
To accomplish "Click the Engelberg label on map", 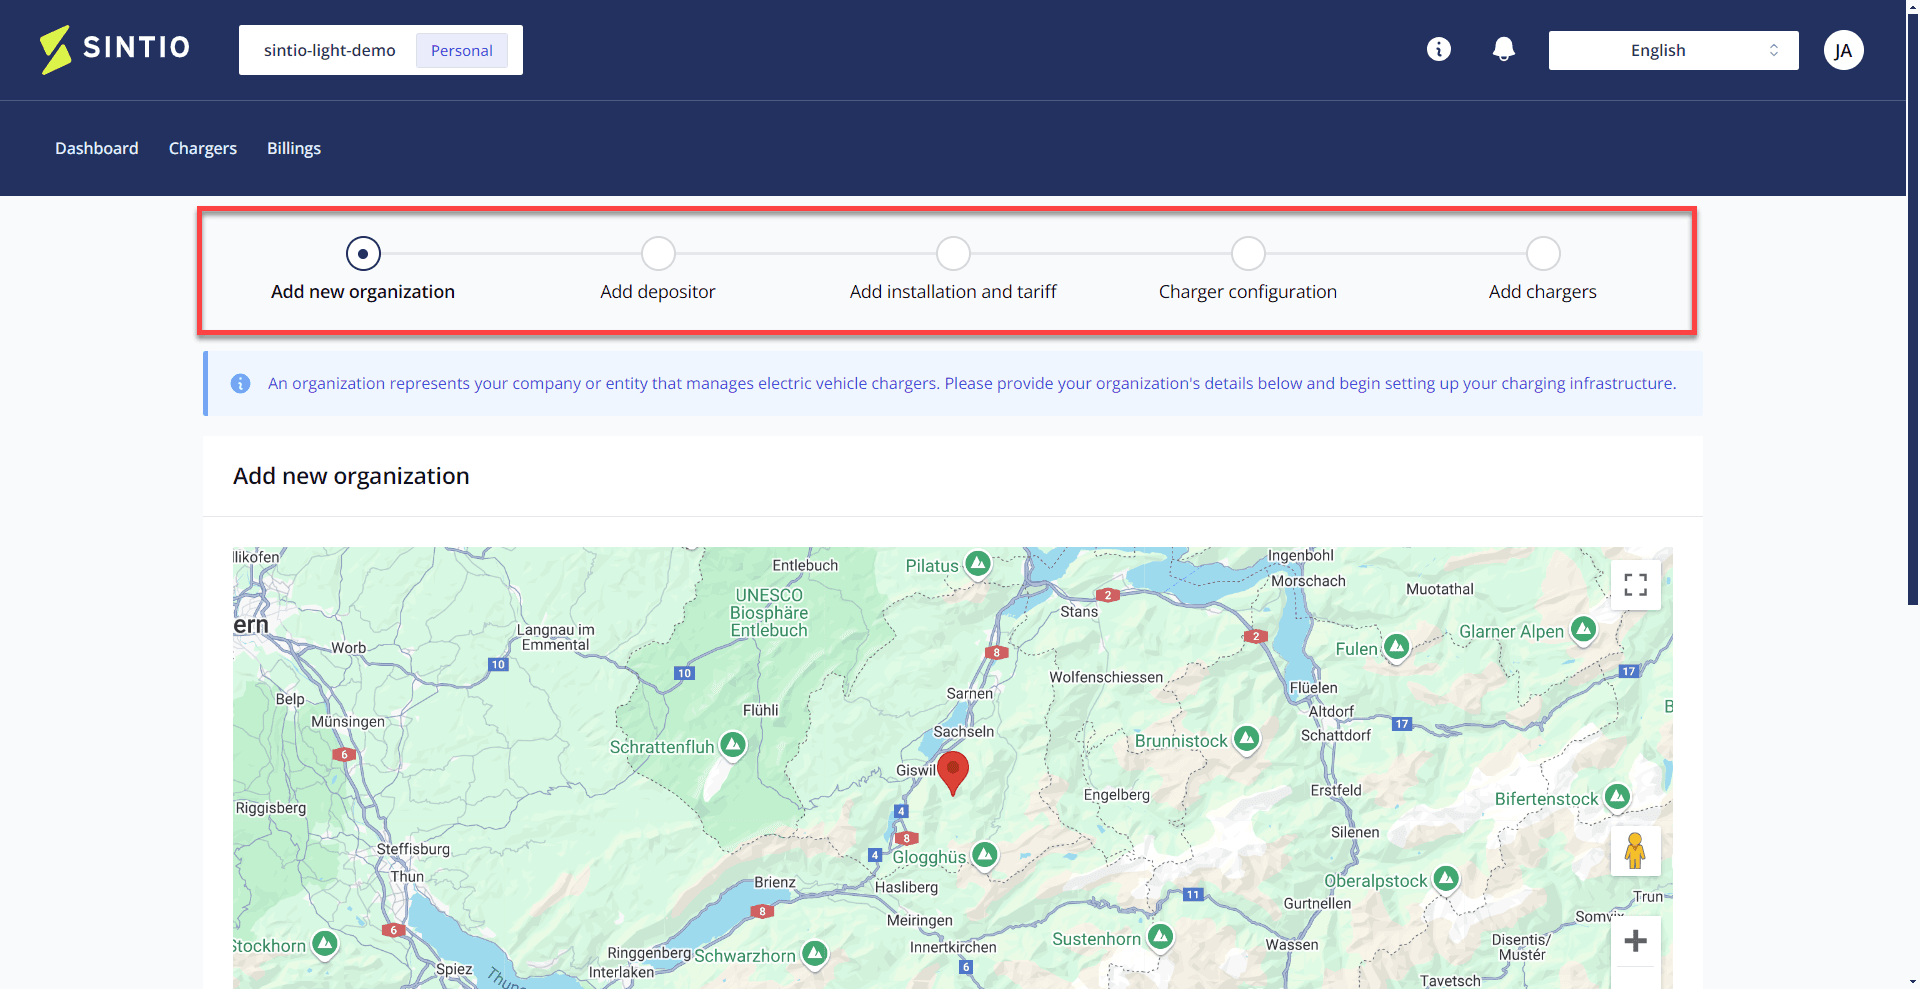I will tap(1117, 795).
